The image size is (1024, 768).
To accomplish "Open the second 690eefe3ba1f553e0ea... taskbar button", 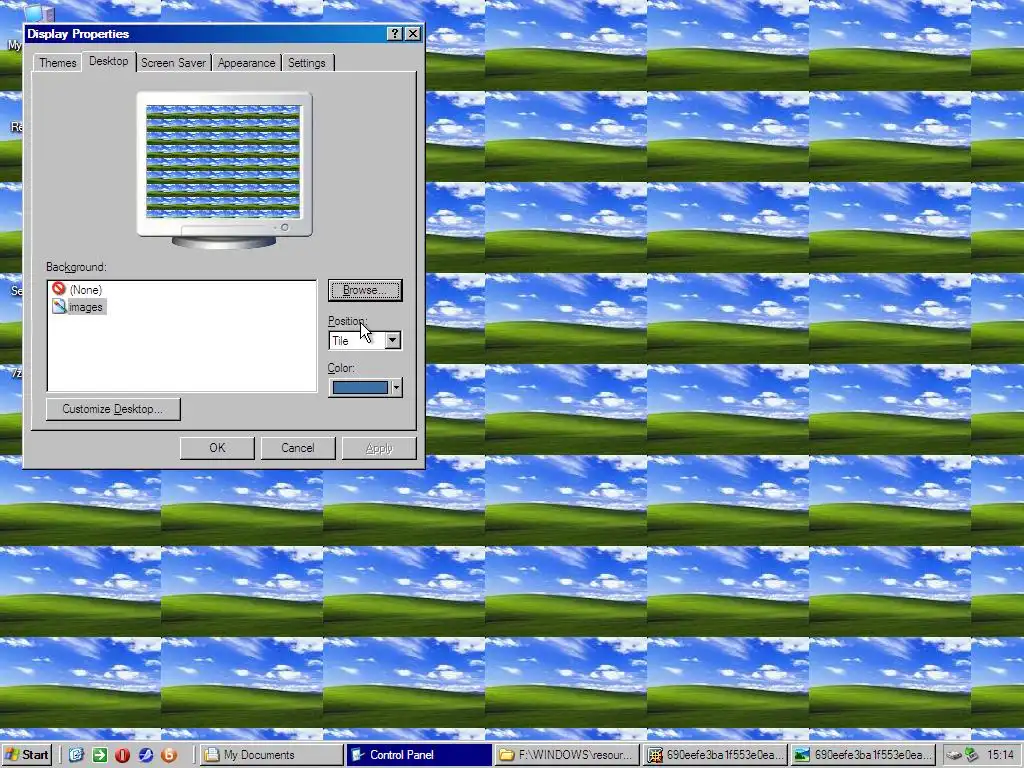I will pyautogui.click(x=862, y=755).
